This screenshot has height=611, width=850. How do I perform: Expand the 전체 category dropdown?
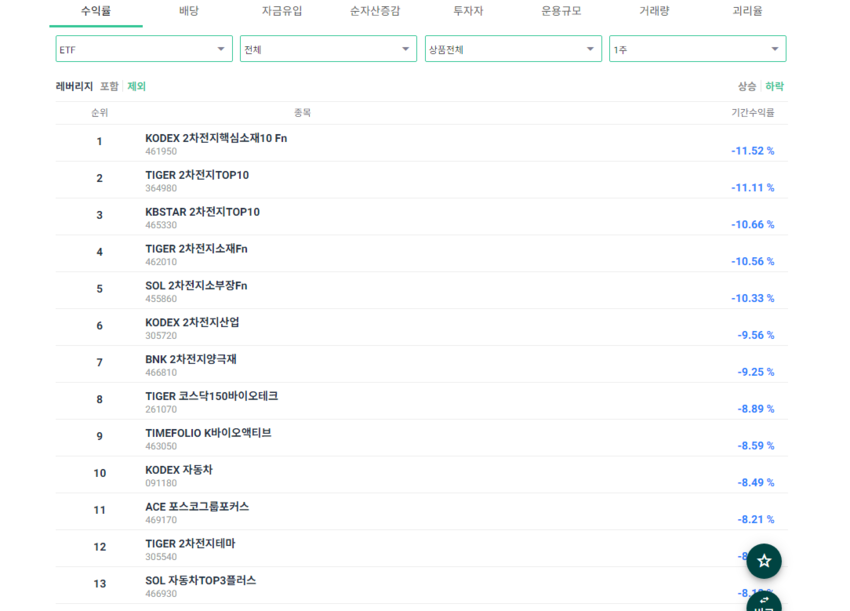329,49
